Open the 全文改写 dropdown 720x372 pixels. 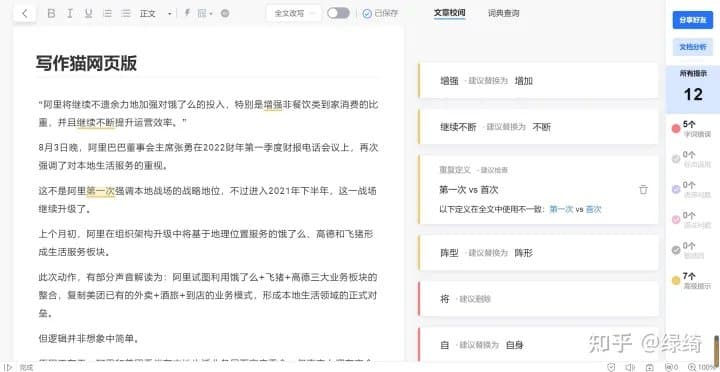pos(293,13)
